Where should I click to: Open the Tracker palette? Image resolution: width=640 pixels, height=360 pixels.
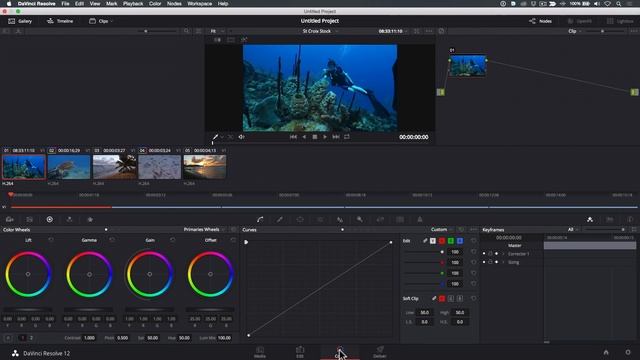tap(320, 220)
